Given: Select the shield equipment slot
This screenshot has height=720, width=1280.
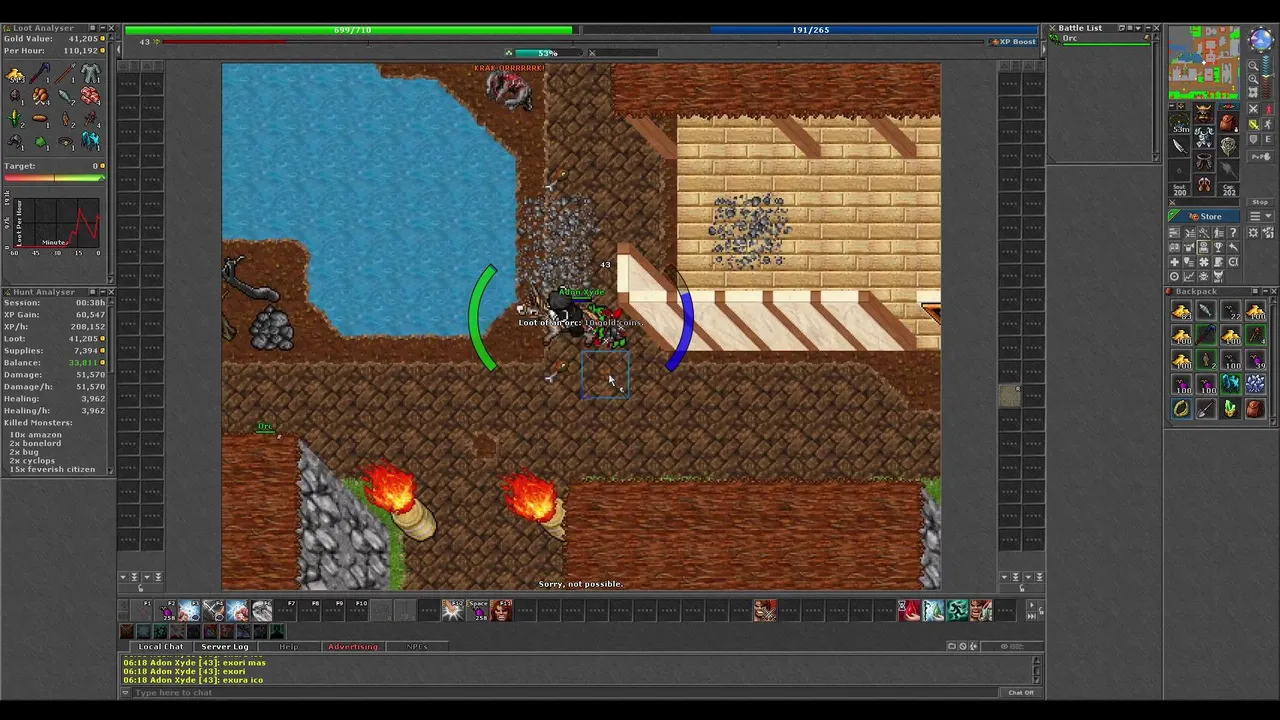Looking at the screenshot, I should point(1228,147).
